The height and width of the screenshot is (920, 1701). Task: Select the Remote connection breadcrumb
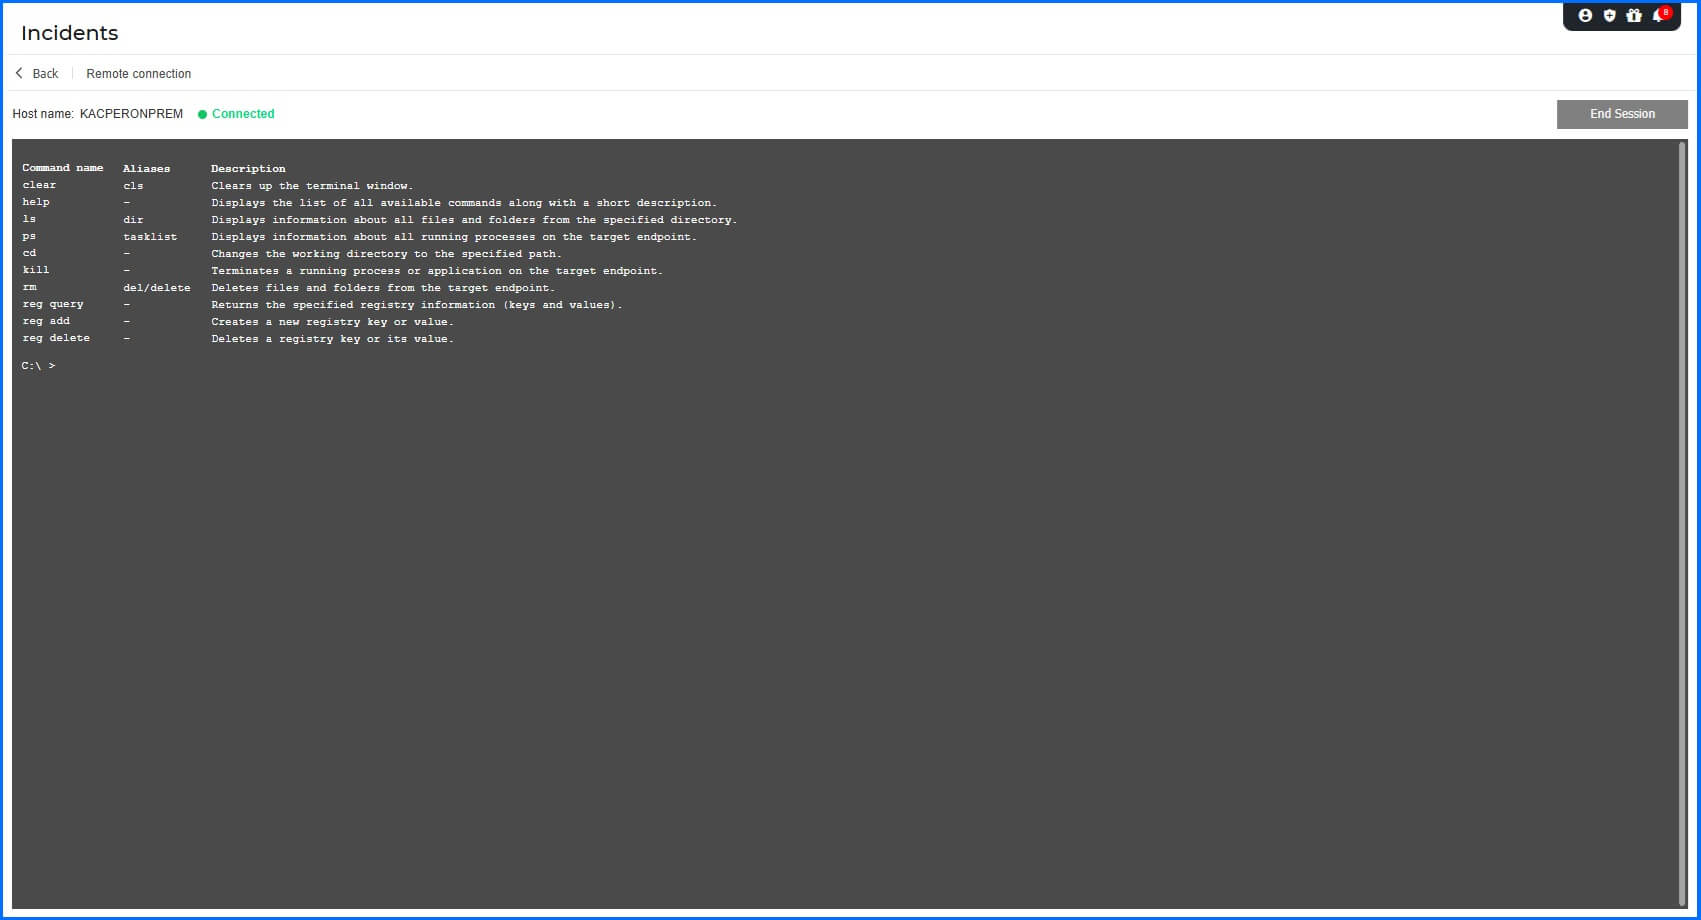pos(138,74)
